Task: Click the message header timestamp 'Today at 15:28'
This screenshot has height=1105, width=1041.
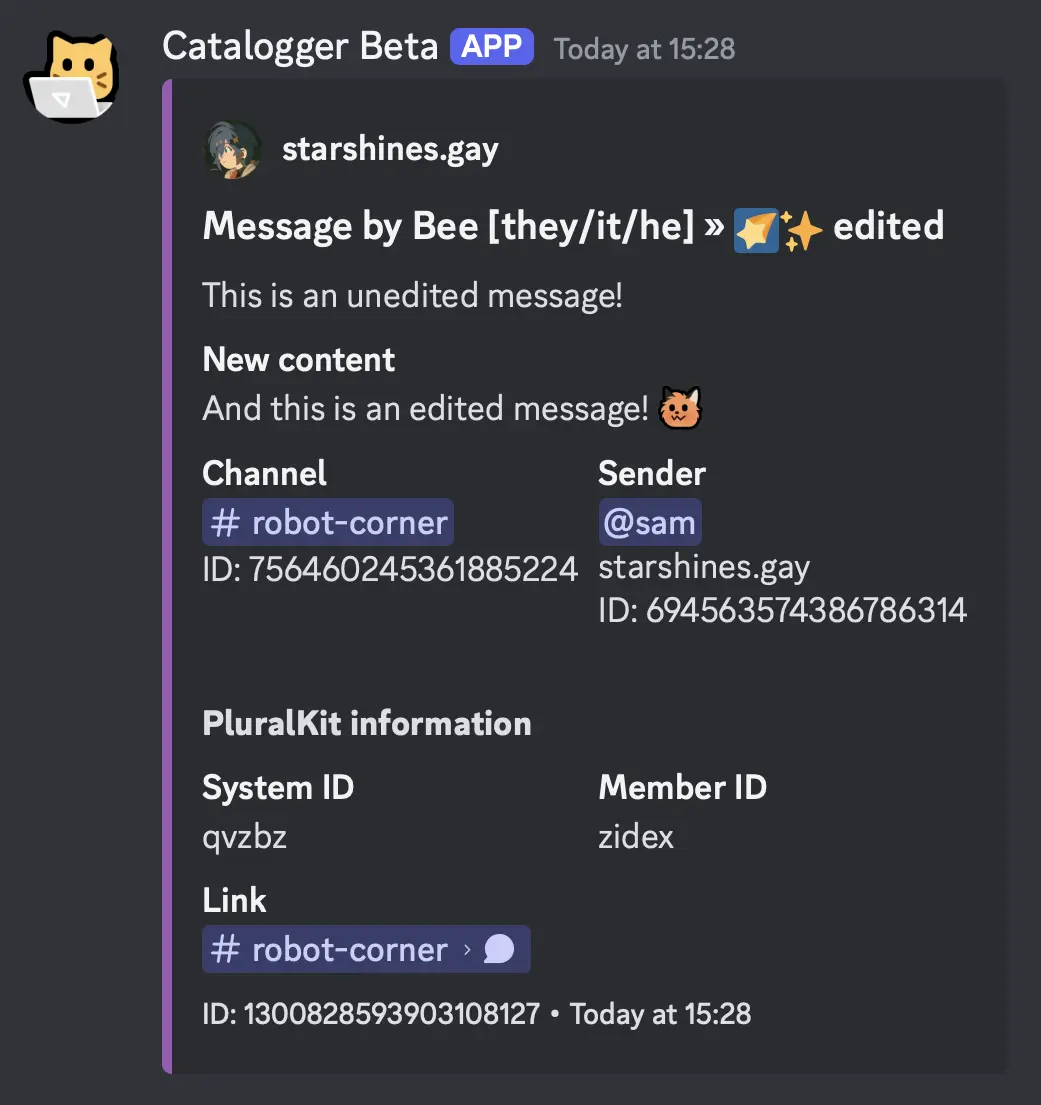Action: (644, 48)
